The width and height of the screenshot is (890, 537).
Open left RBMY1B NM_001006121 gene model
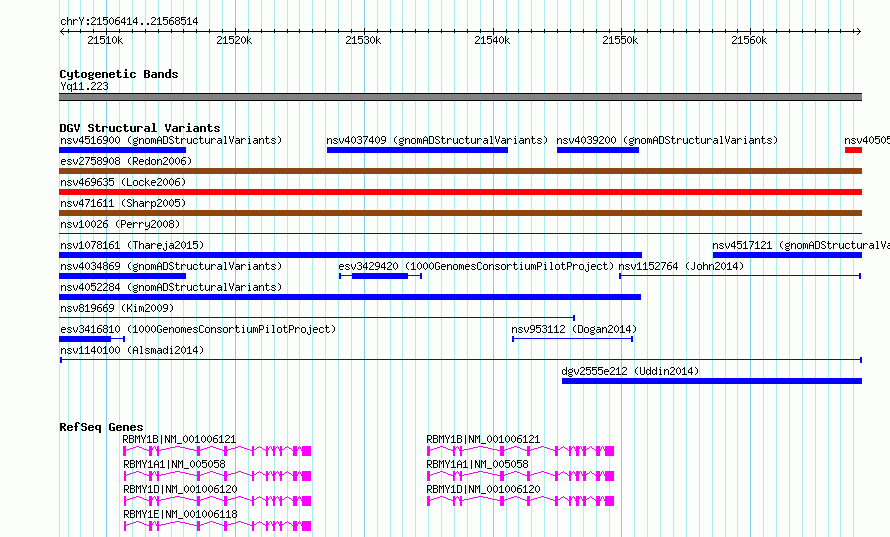pyautogui.click(x=217, y=451)
